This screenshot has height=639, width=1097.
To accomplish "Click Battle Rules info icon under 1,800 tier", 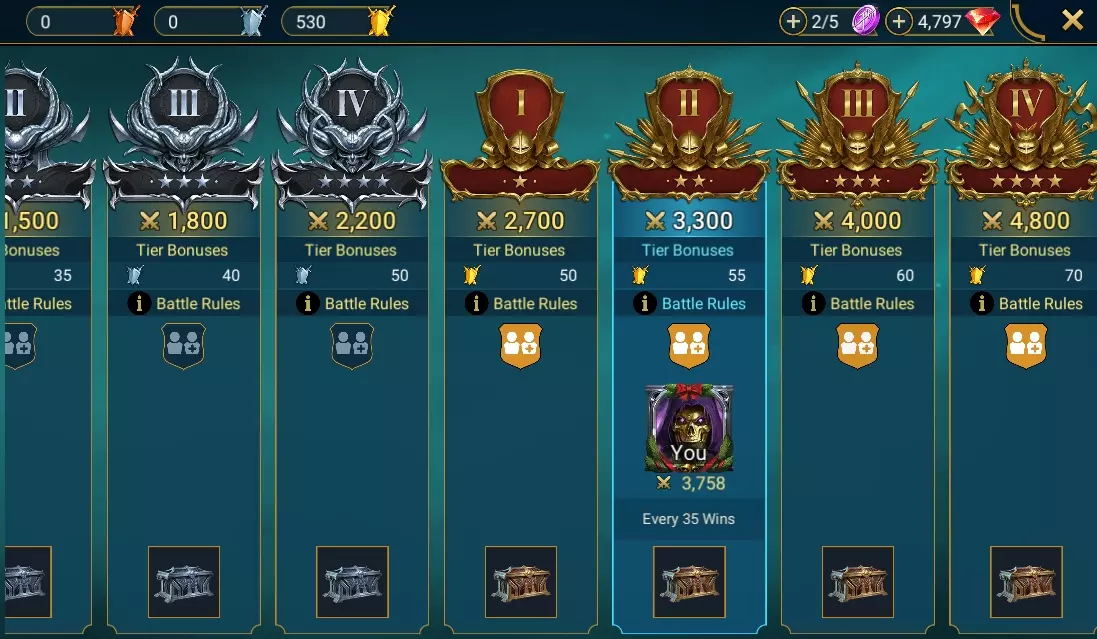I will click(139, 303).
